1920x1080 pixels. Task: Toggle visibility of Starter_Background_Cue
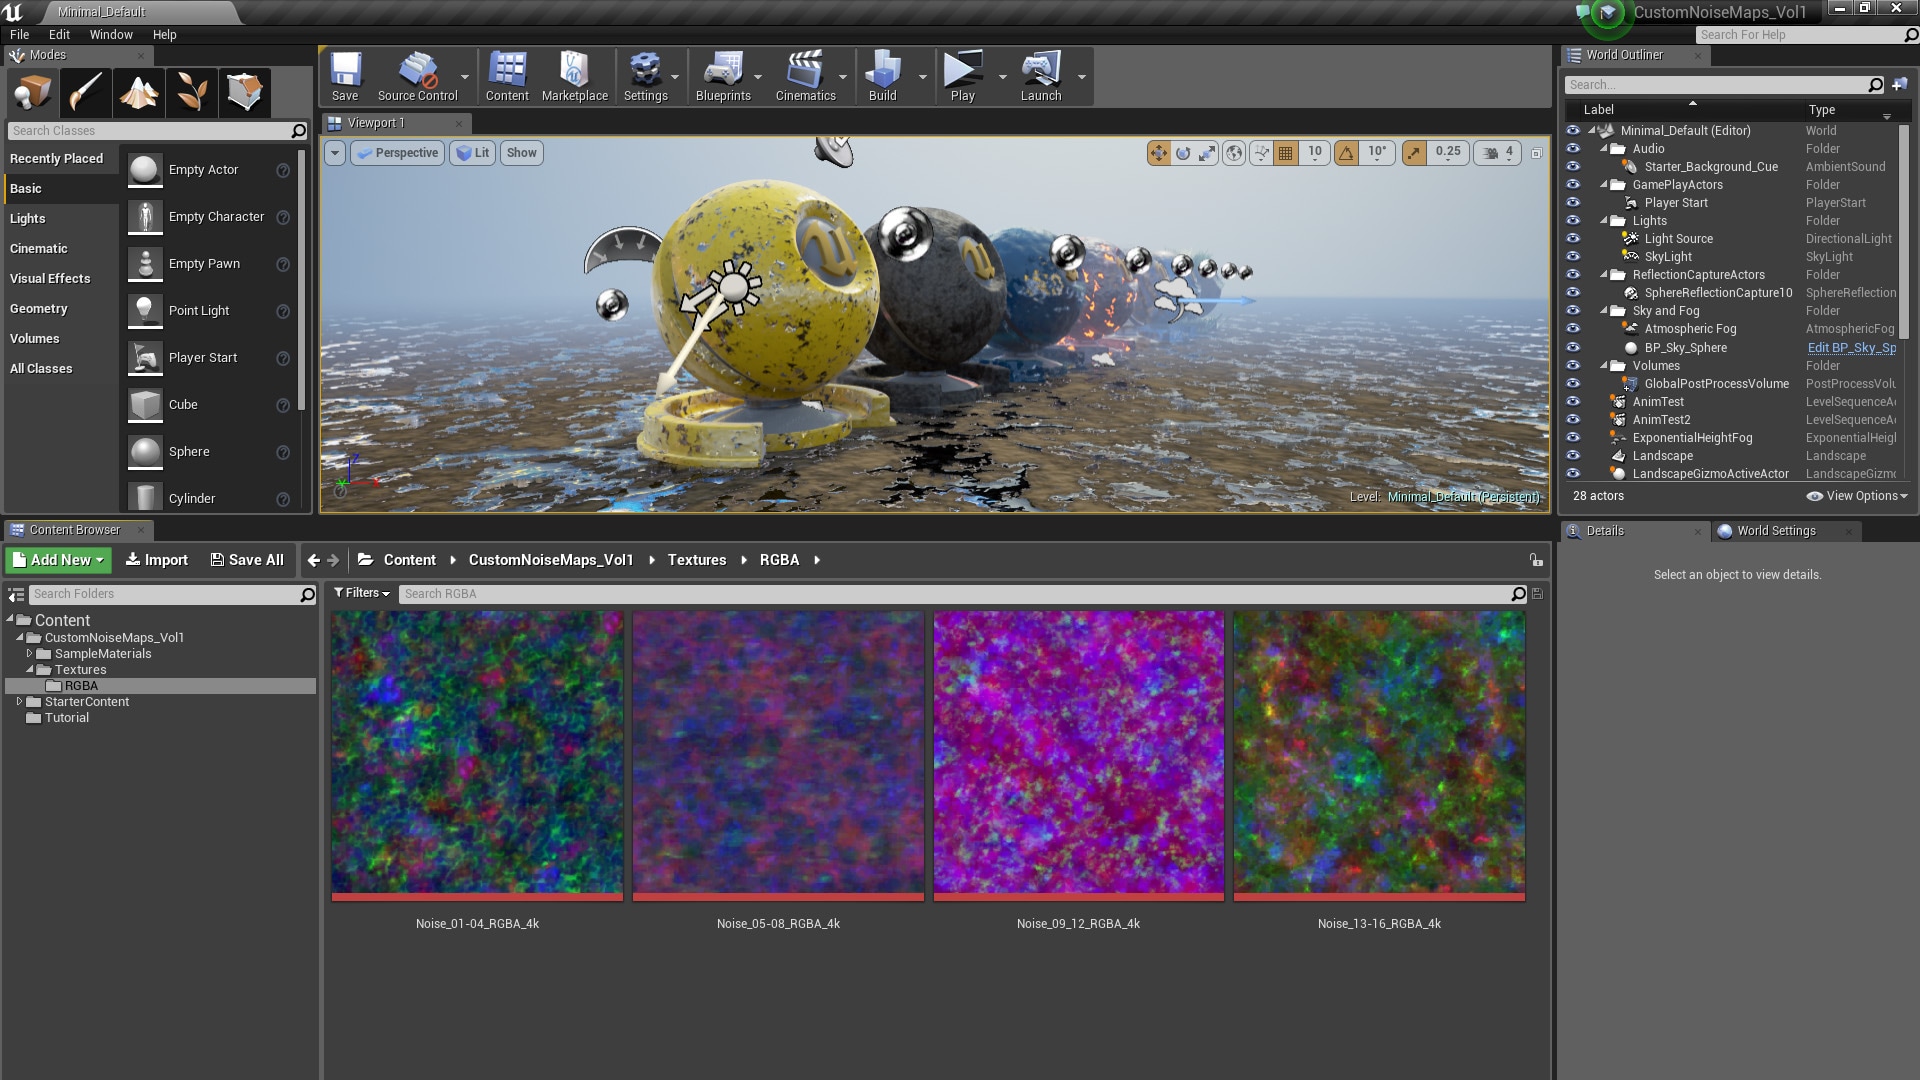point(1573,167)
